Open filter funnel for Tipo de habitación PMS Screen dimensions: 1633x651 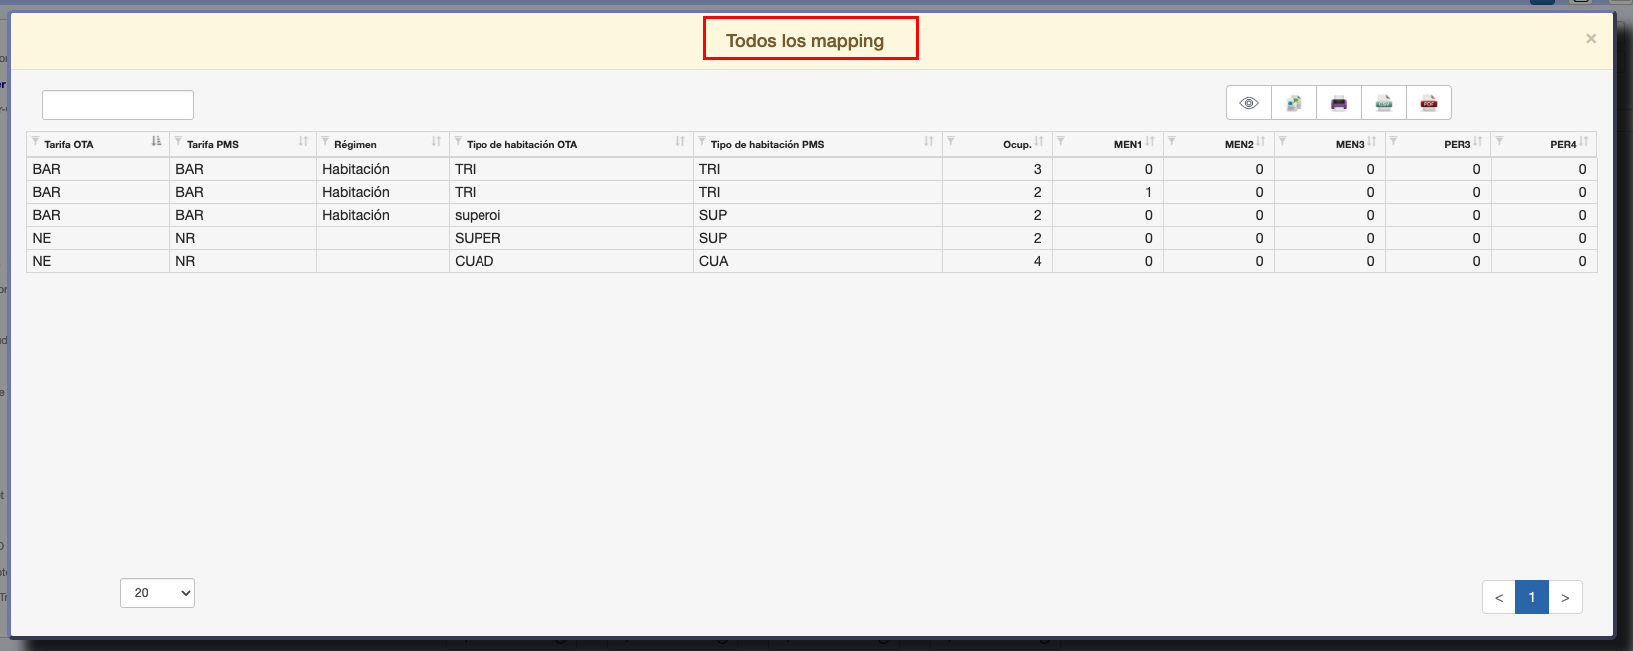pyautogui.click(x=702, y=142)
